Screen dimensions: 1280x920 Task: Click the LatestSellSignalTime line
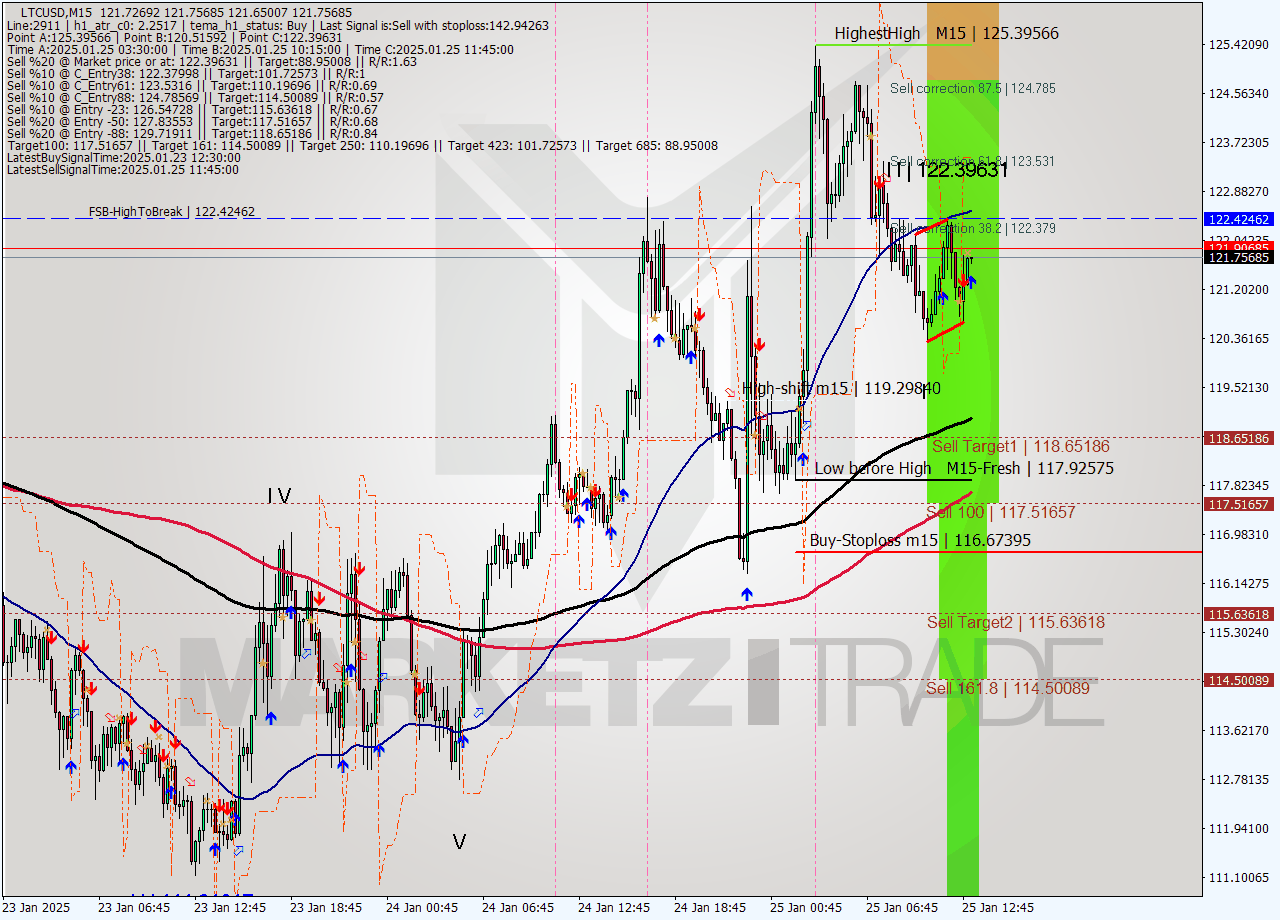point(123,169)
